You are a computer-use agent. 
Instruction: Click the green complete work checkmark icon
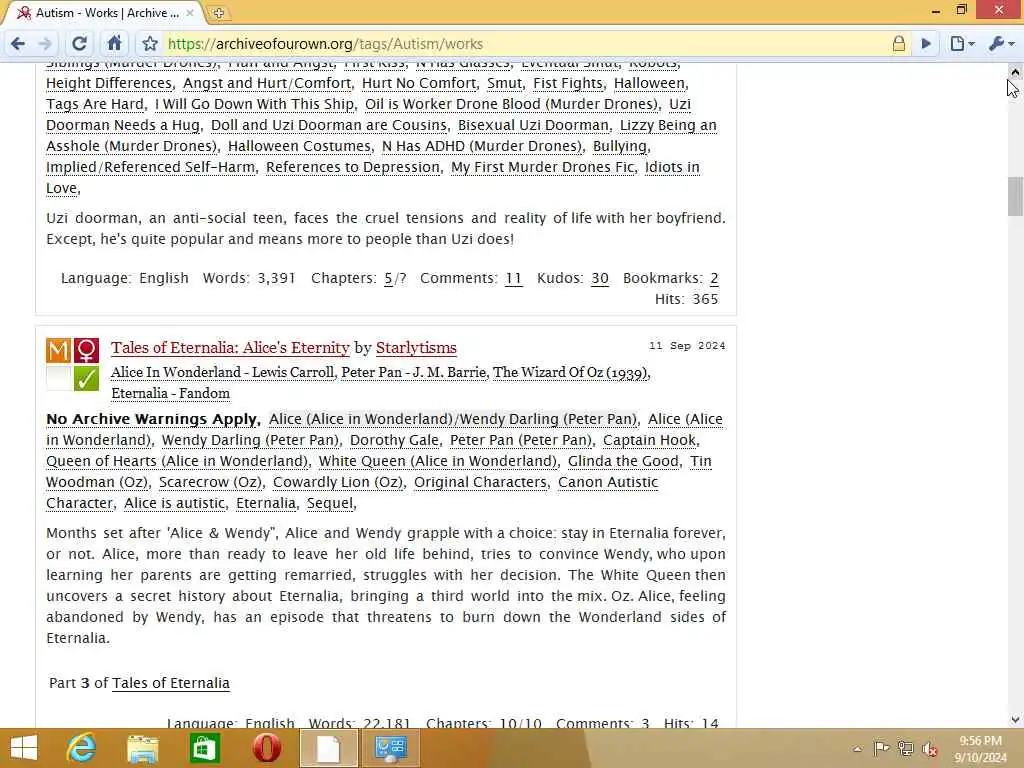pos(86,378)
